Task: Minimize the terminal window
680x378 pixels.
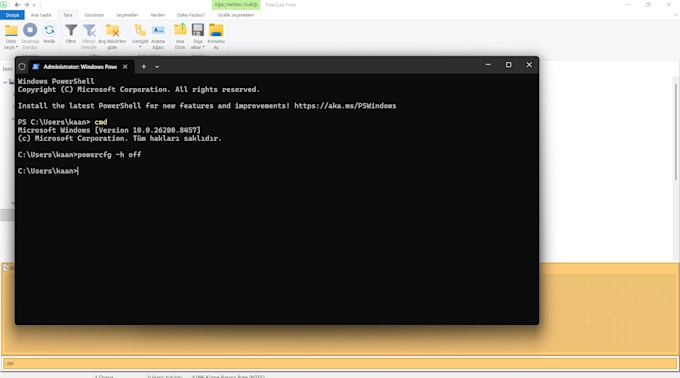Action: pos(488,65)
